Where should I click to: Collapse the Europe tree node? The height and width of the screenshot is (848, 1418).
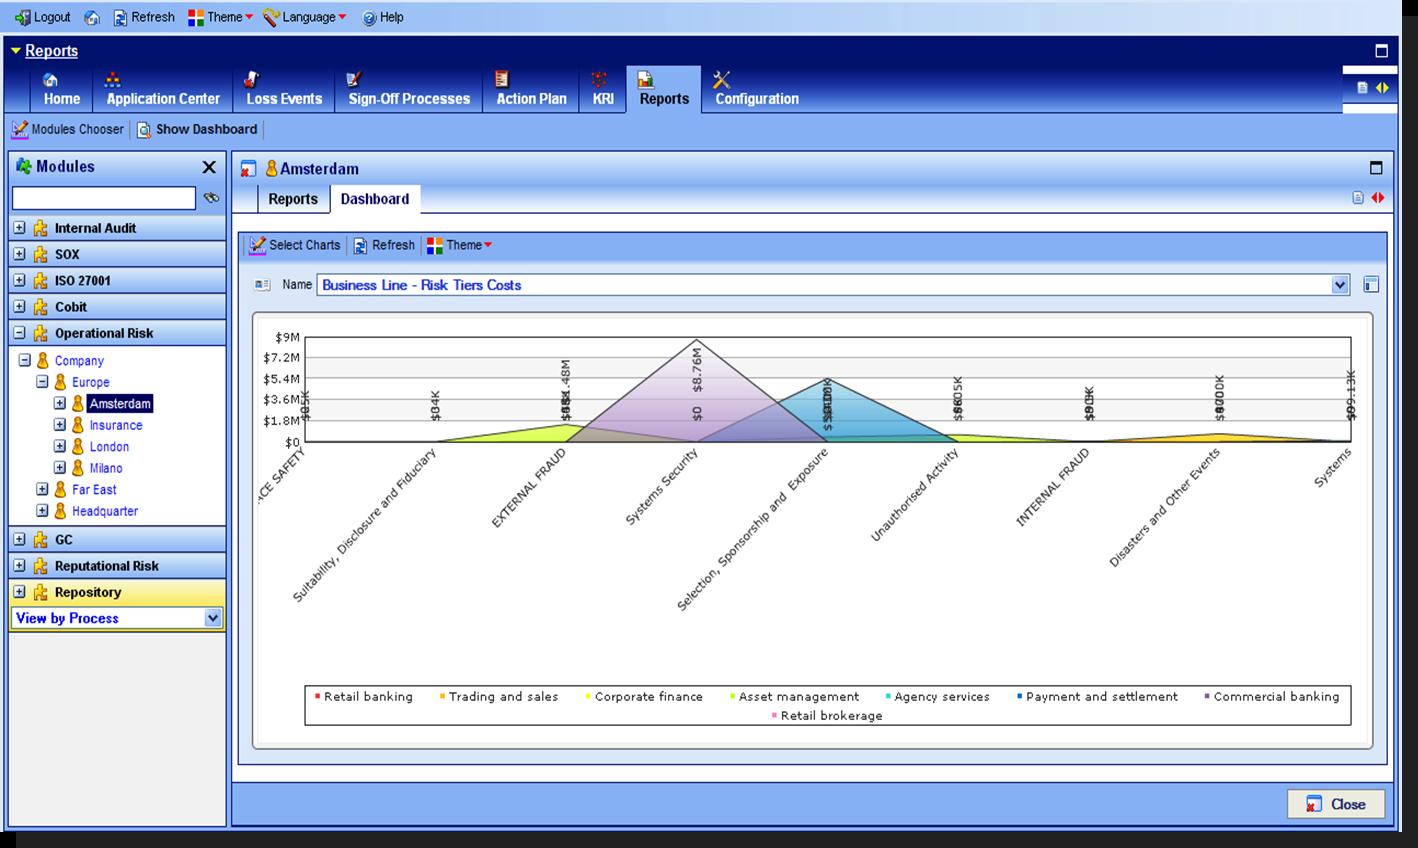(x=42, y=382)
